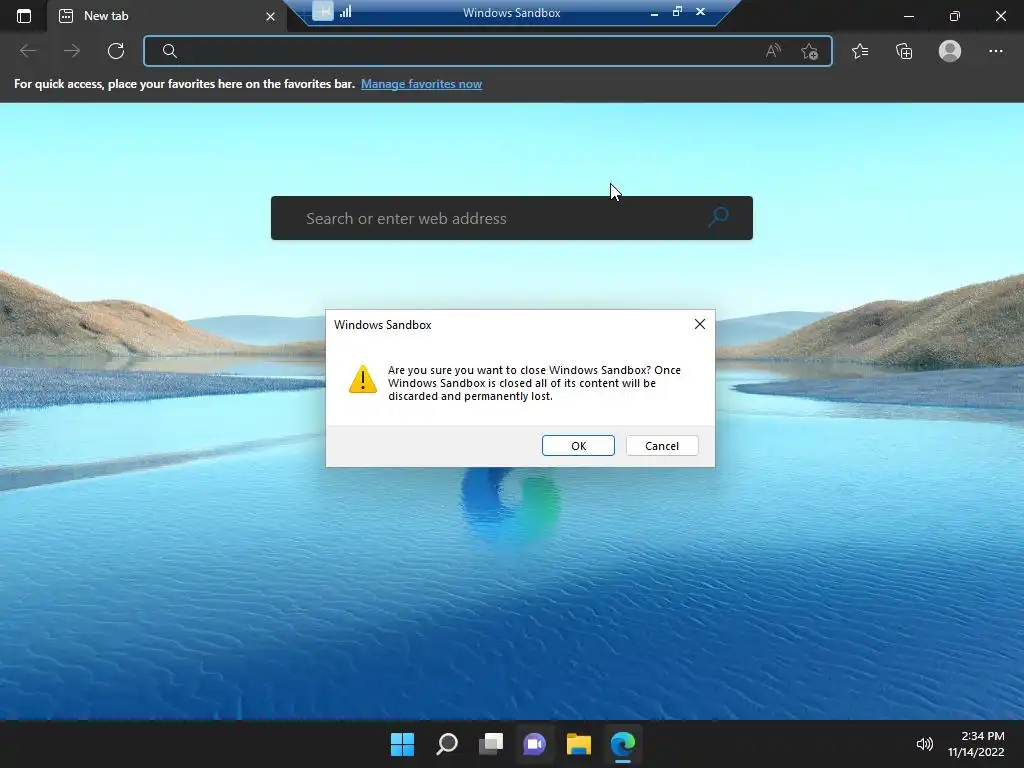Screen dimensions: 1024x768
Task: Click the pin icon on the connection bar
Action: click(323, 11)
